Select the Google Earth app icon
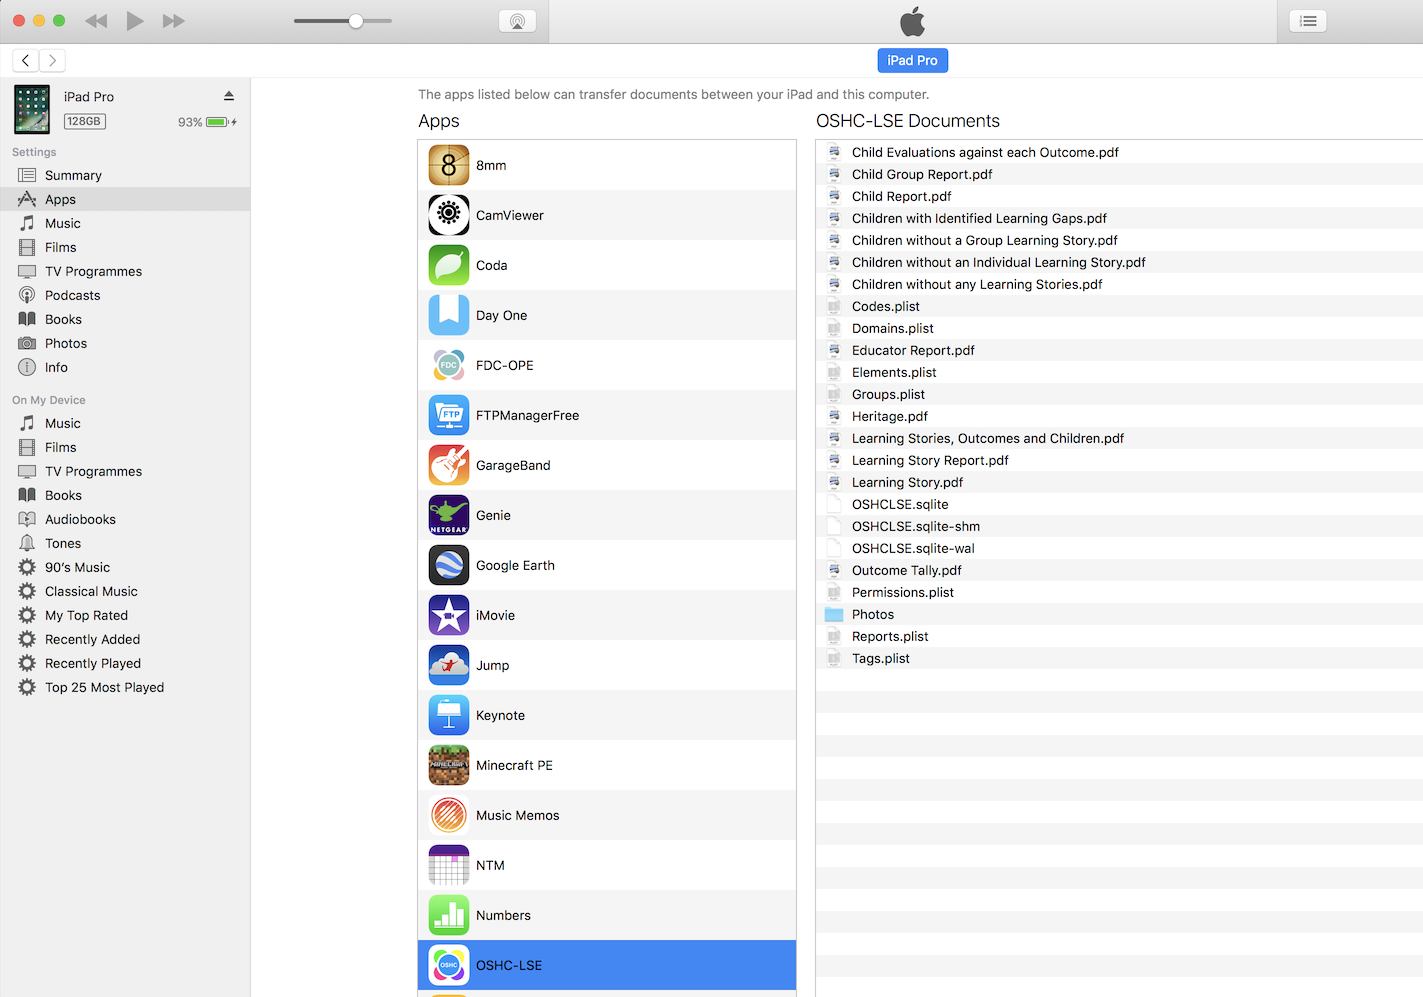Viewport: 1423px width, 997px height. click(x=449, y=565)
